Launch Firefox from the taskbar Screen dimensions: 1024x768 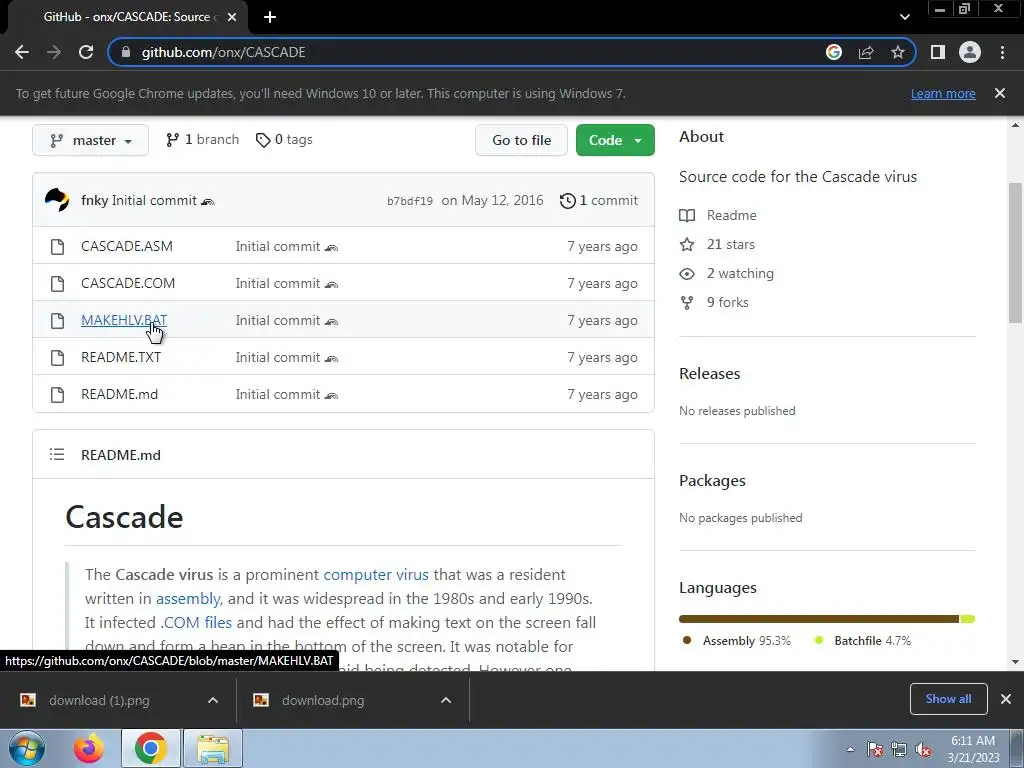88,748
